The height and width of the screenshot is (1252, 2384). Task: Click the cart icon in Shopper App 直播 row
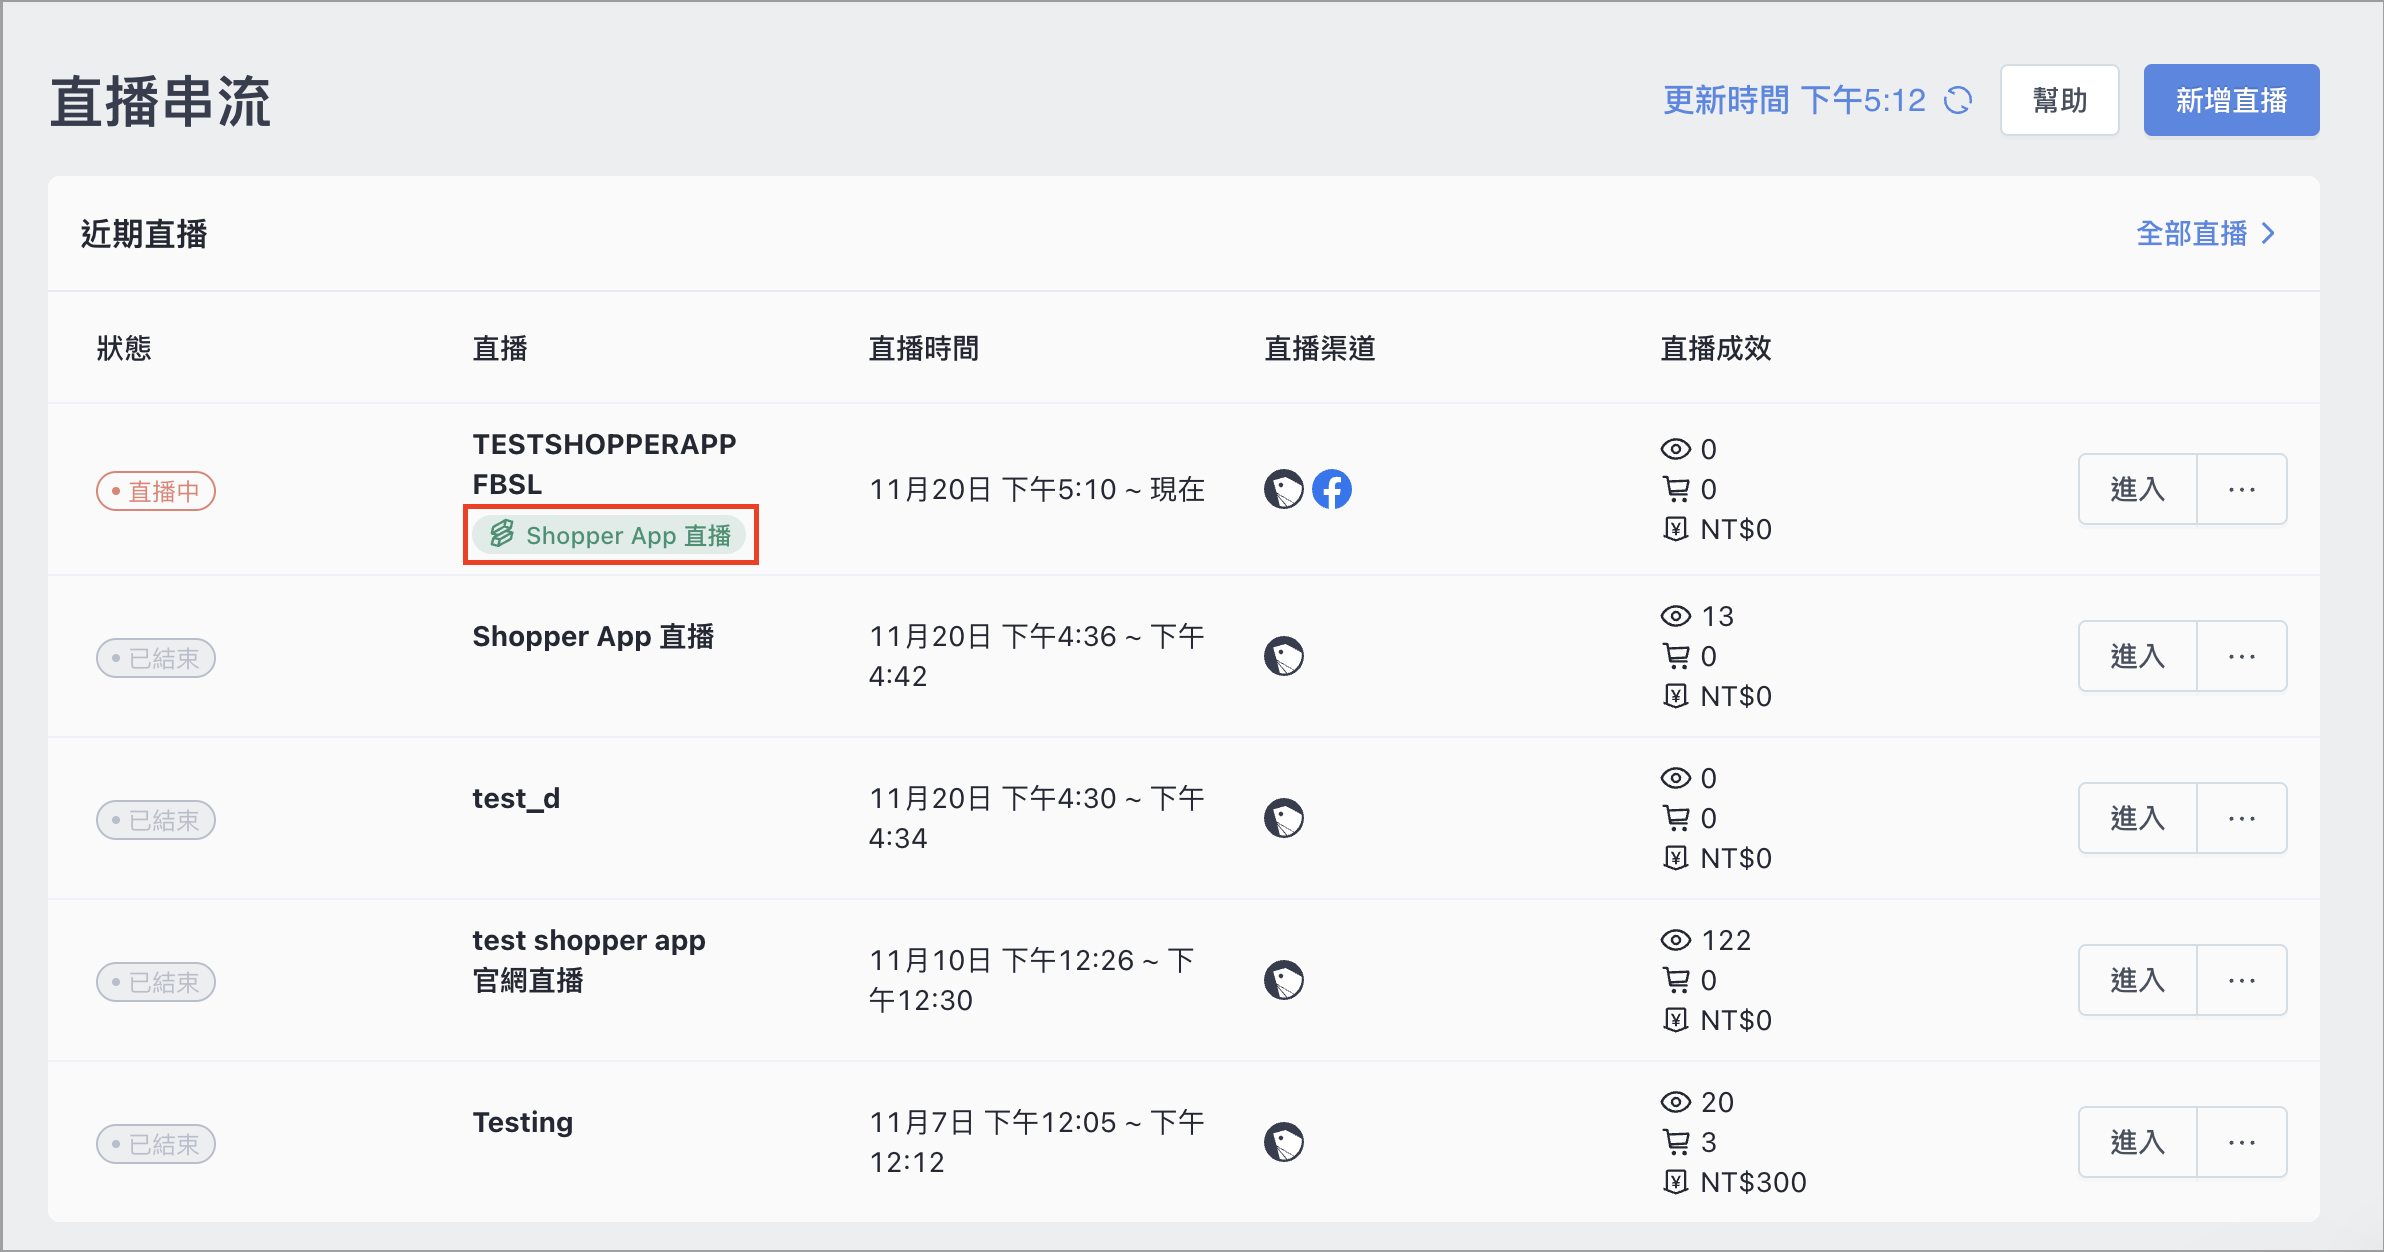tap(1676, 655)
